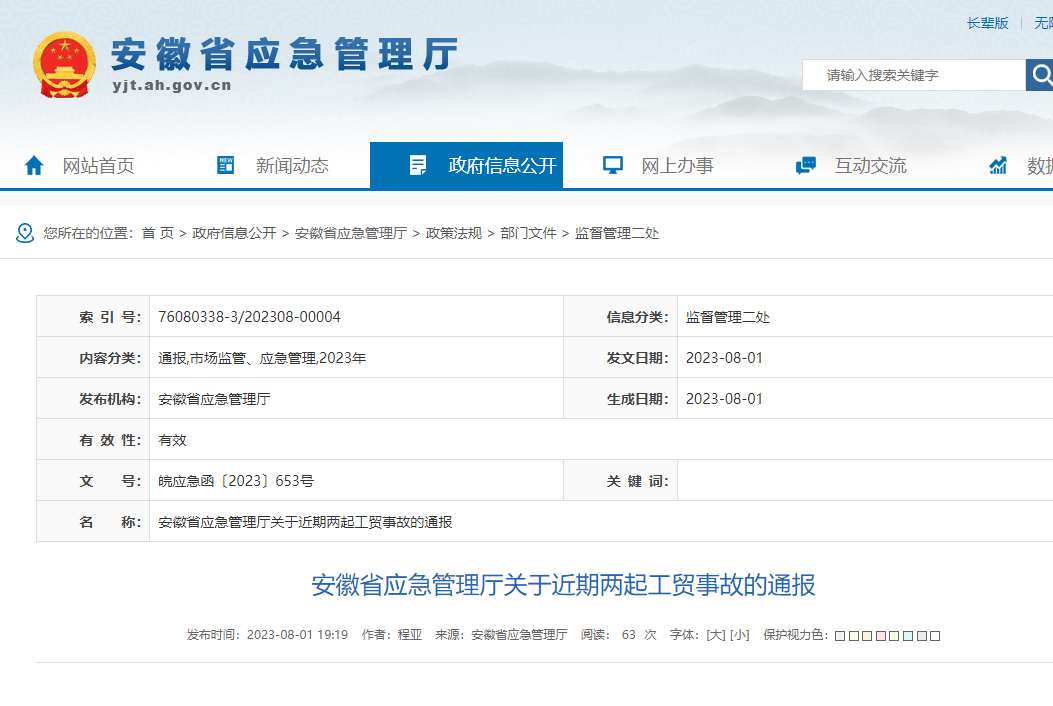Click the bar chart icon at the nav bar end
The image size is (1053, 706).
[998, 165]
